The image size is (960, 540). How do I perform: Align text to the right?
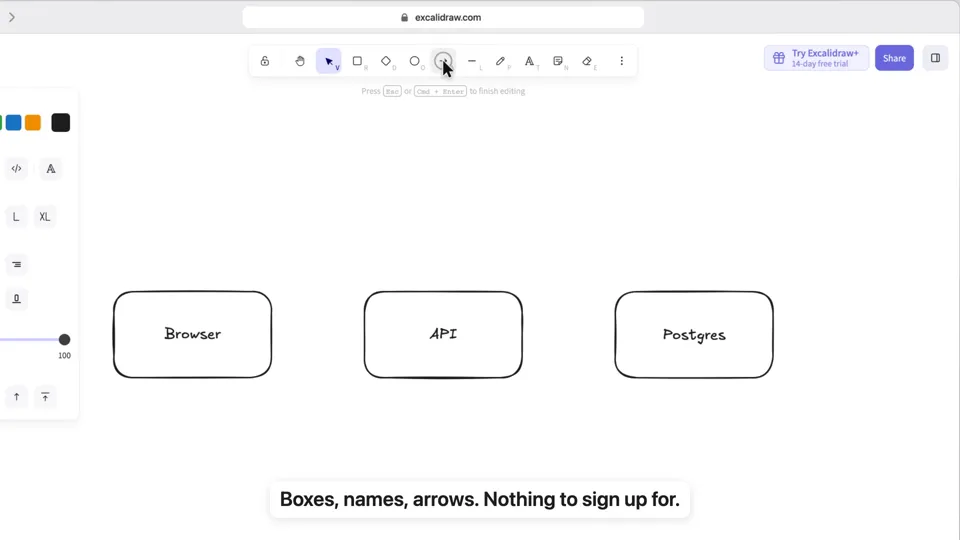tap(17, 264)
